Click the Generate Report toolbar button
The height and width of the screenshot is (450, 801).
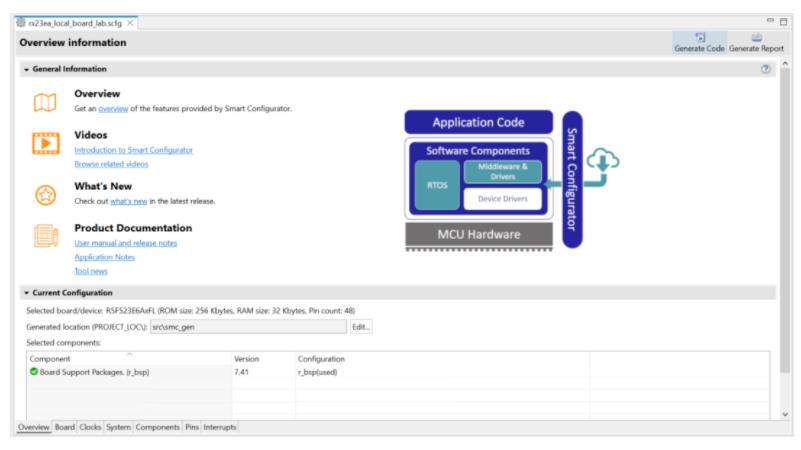point(756,43)
